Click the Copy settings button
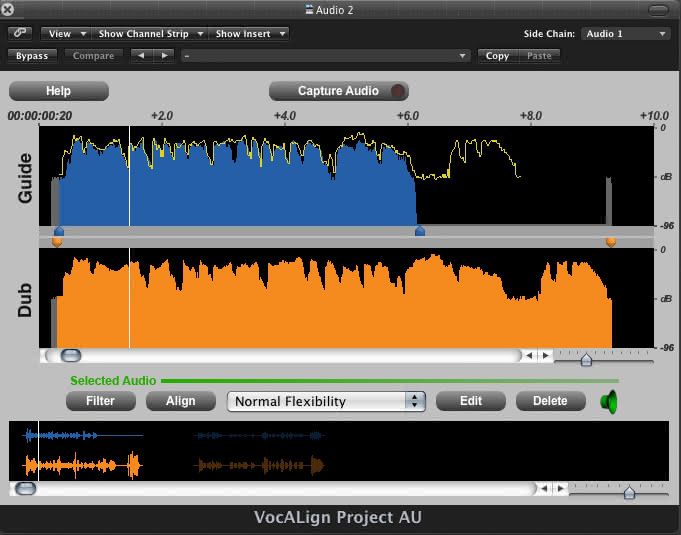Viewport: 681px width, 535px height. (x=497, y=56)
